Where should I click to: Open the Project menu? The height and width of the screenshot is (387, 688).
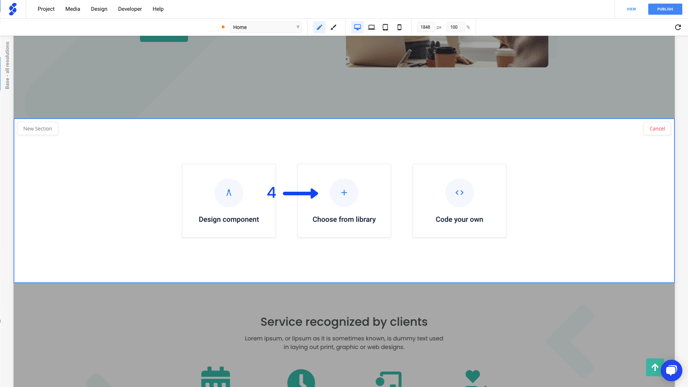tap(46, 9)
